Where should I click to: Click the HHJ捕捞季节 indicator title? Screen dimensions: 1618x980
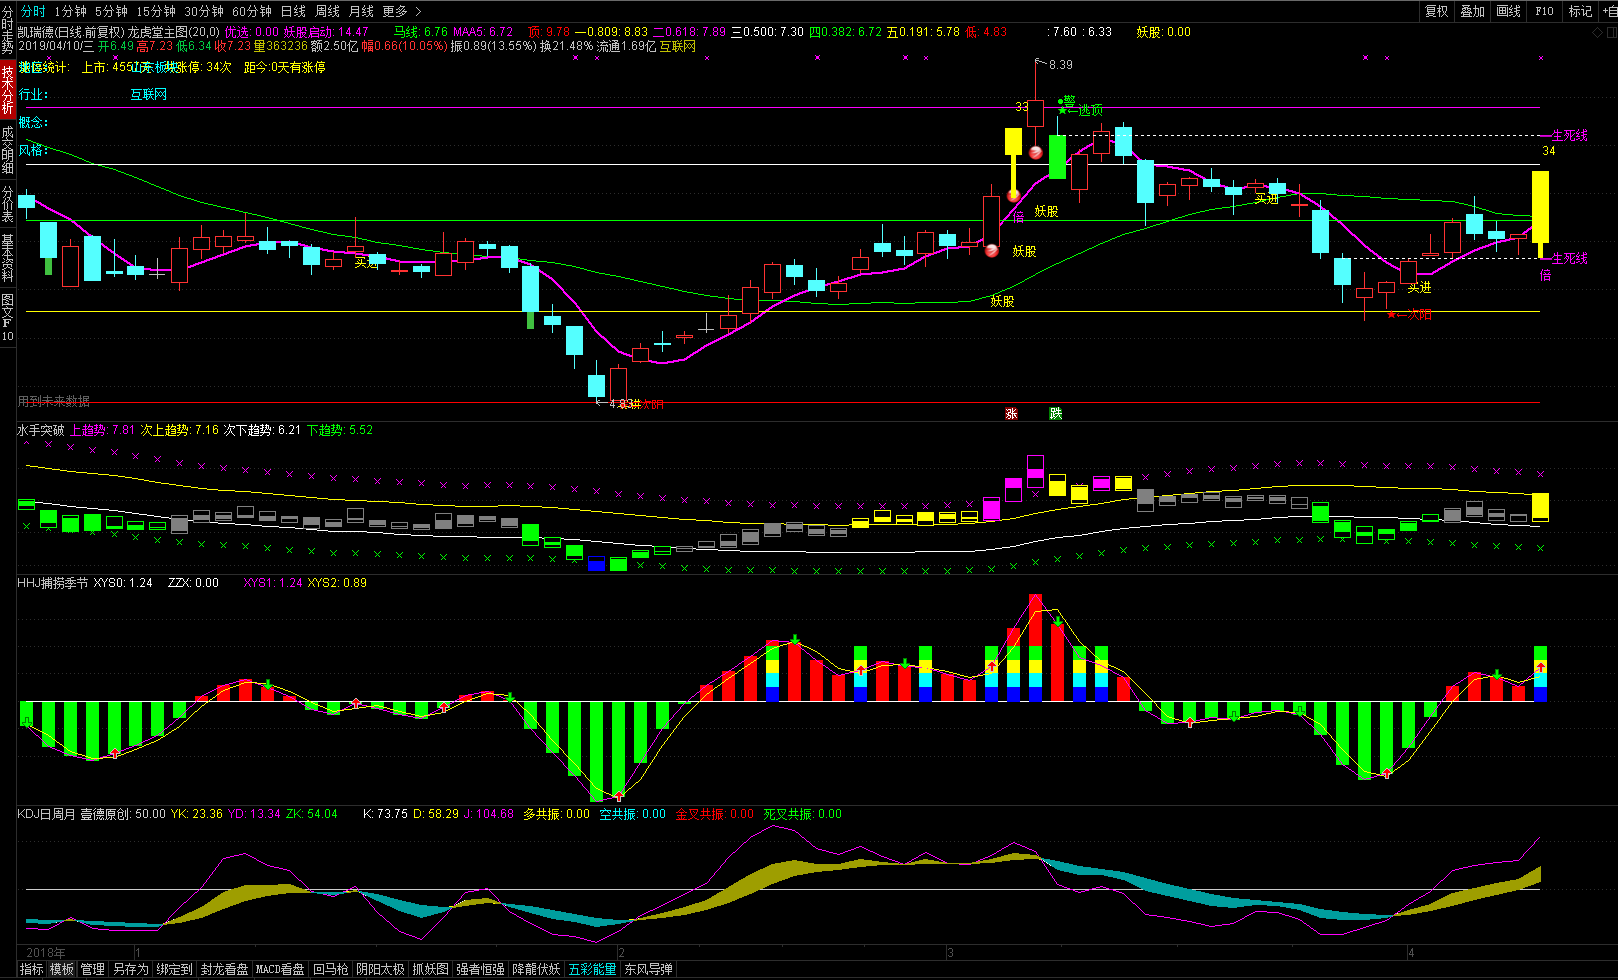pos(53,583)
